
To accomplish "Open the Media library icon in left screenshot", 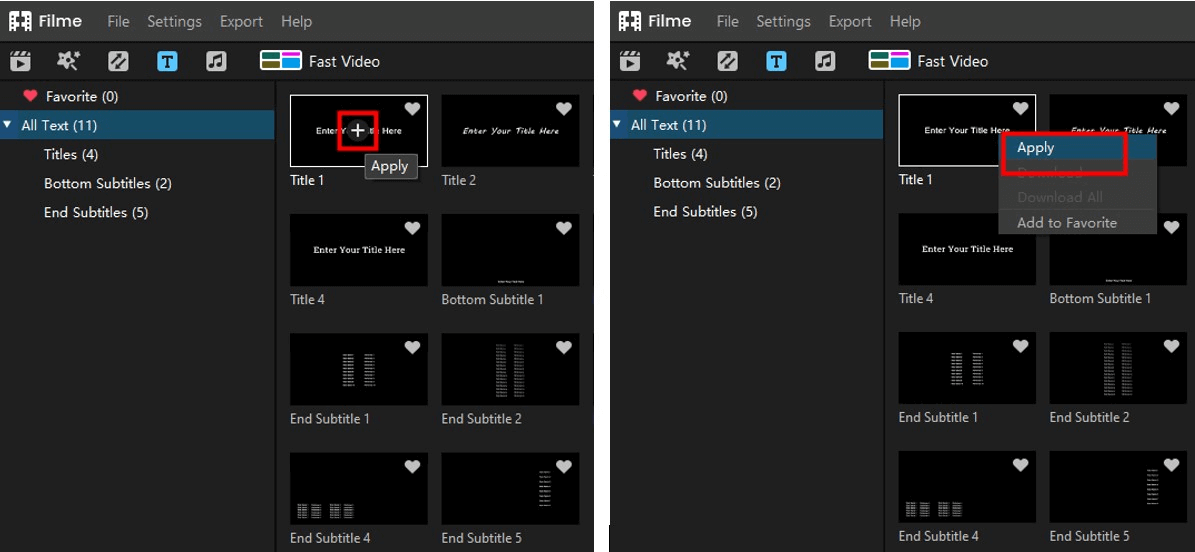I will click(20, 61).
